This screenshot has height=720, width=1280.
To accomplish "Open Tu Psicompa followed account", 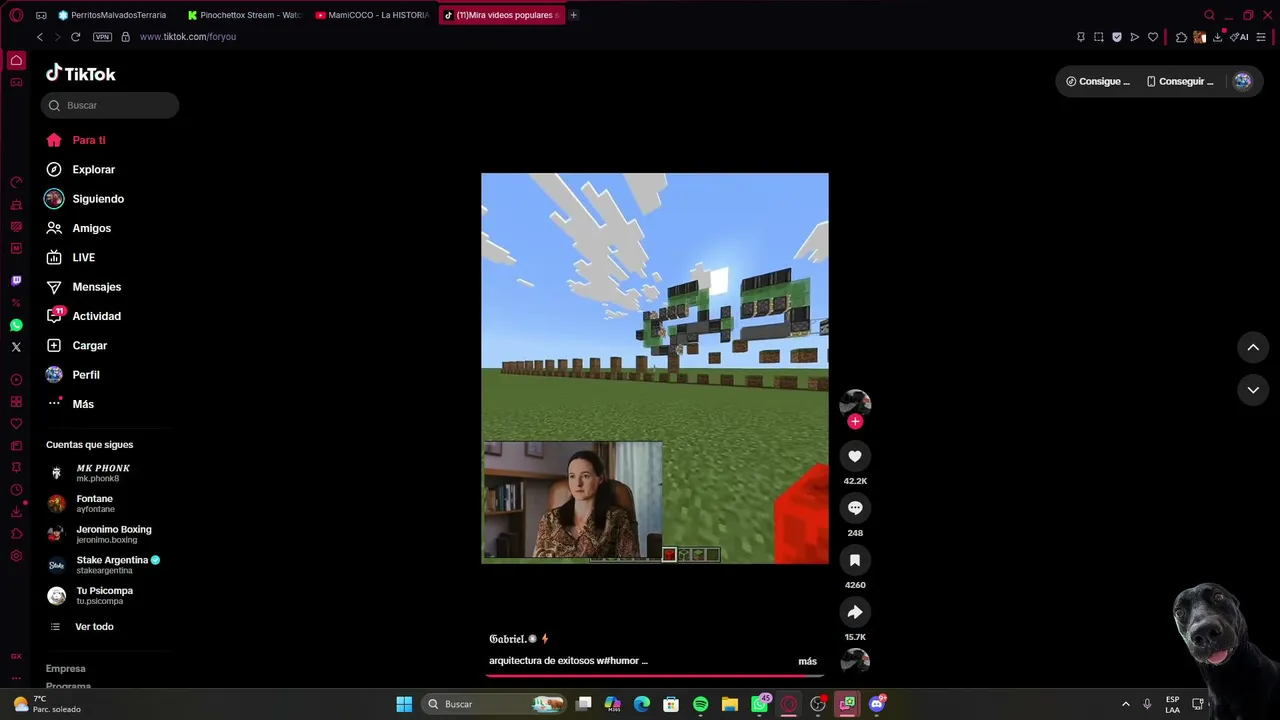I will tap(104, 595).
